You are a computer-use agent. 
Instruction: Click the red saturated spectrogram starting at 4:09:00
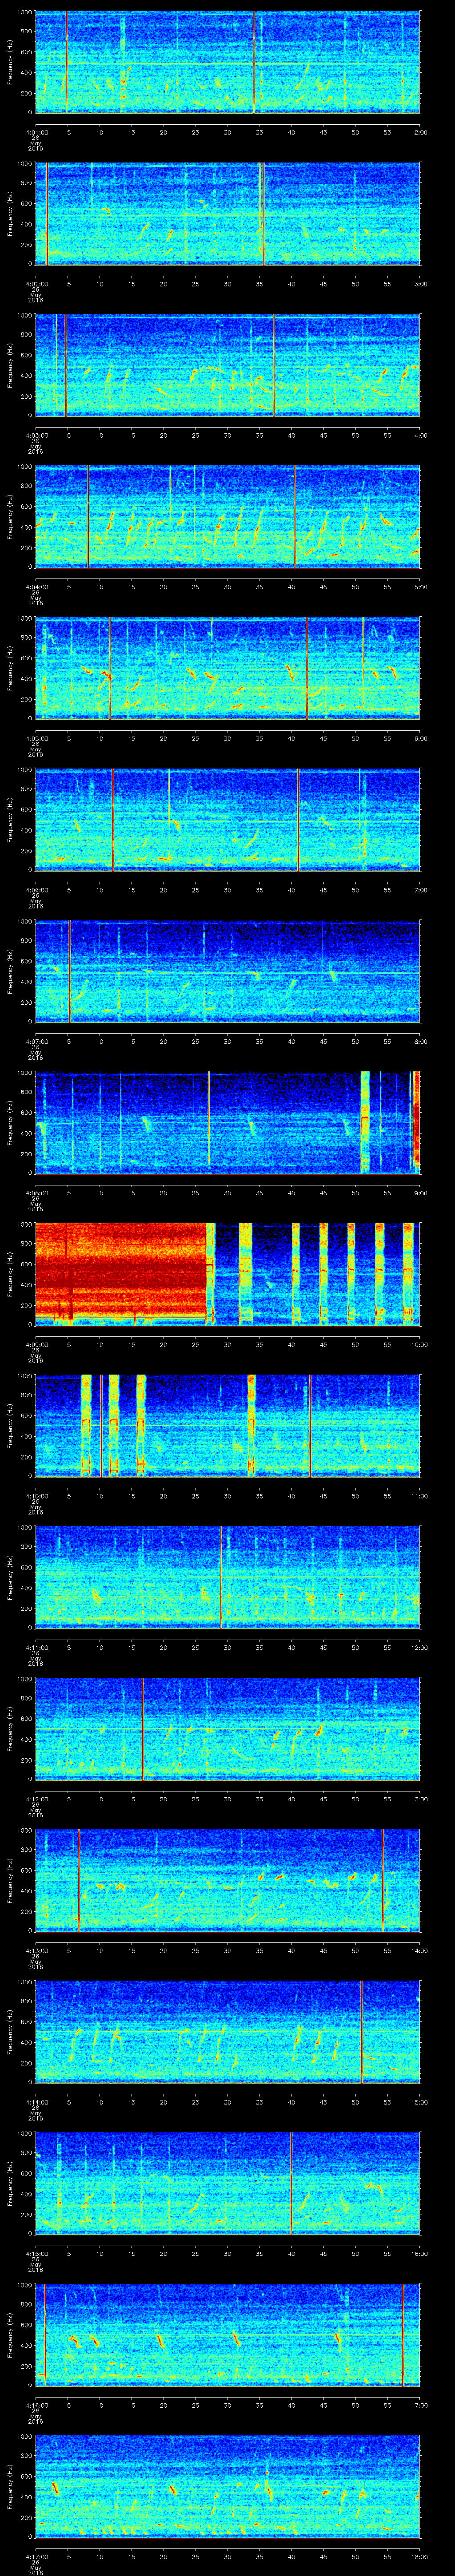pos(228,1274)
